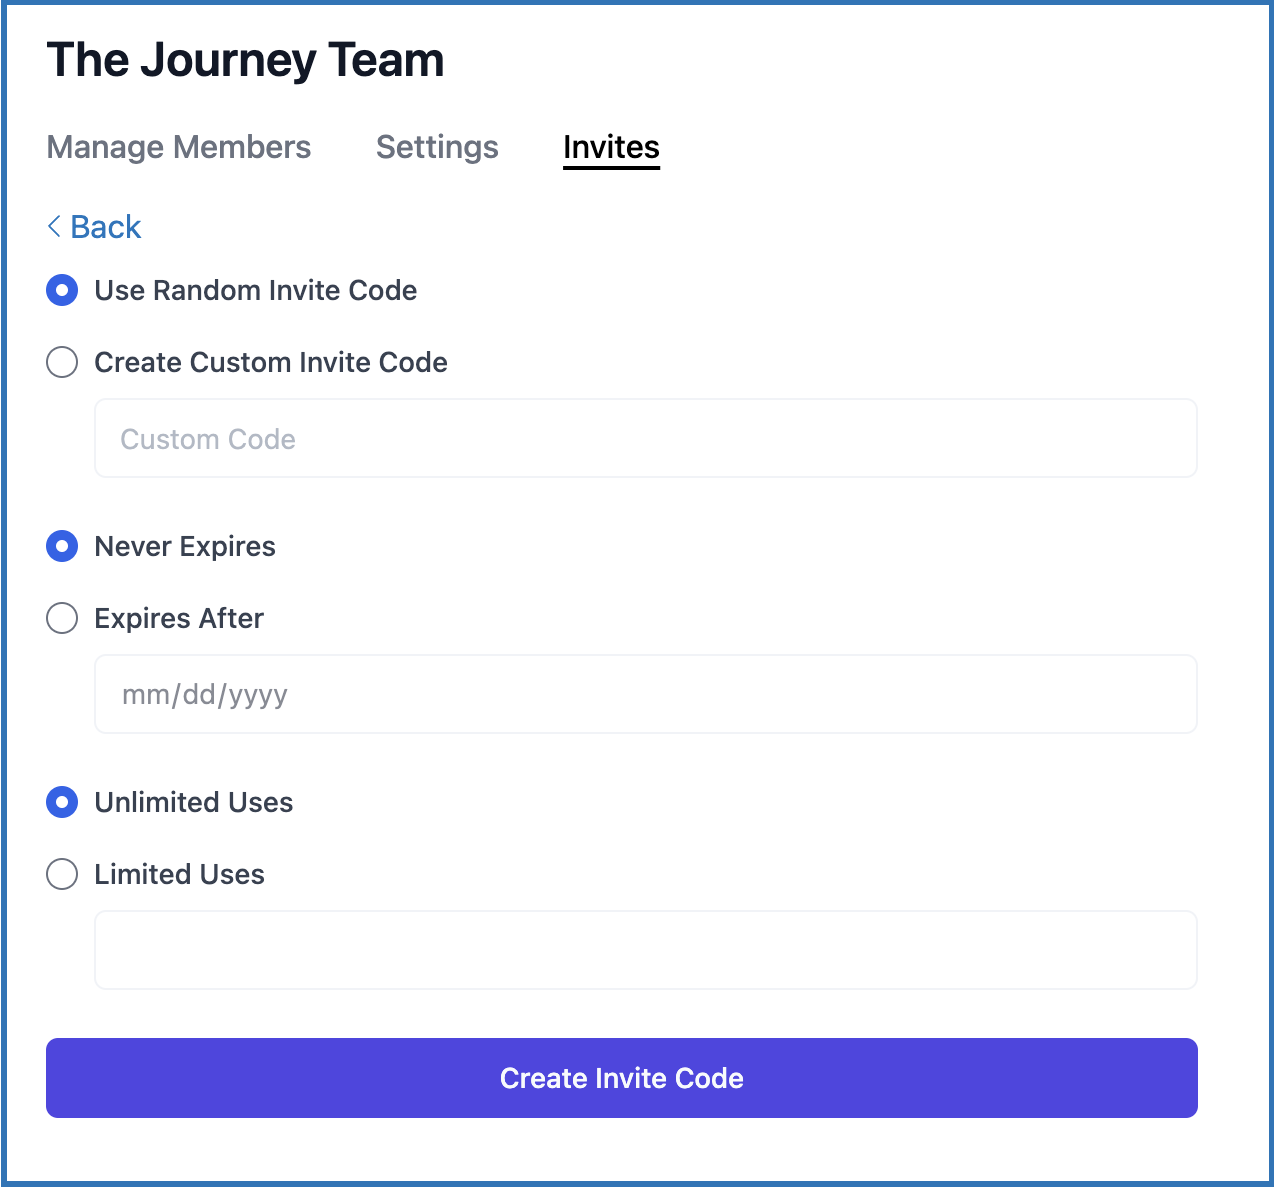Choose the Create Custom Invite Code radio button
This screenshot has width=1274, height=1188.
62,362
